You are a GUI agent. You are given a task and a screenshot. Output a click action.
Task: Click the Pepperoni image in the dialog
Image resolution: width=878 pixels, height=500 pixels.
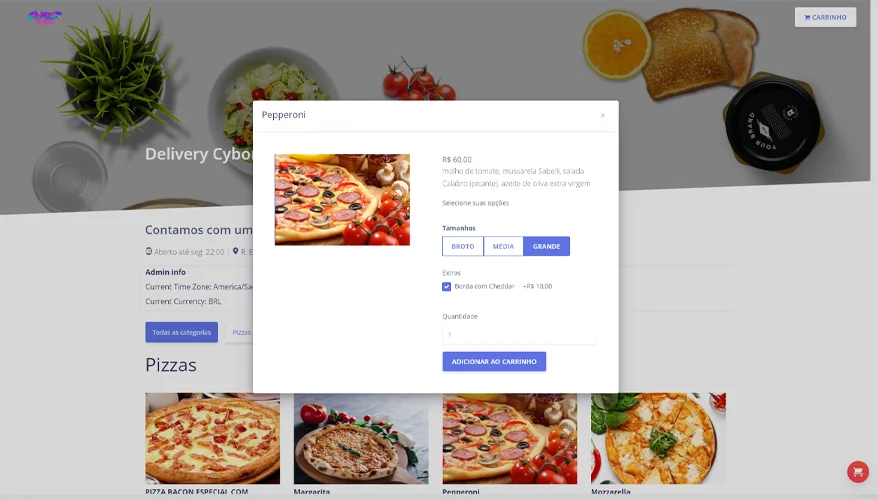click(342, 200)
